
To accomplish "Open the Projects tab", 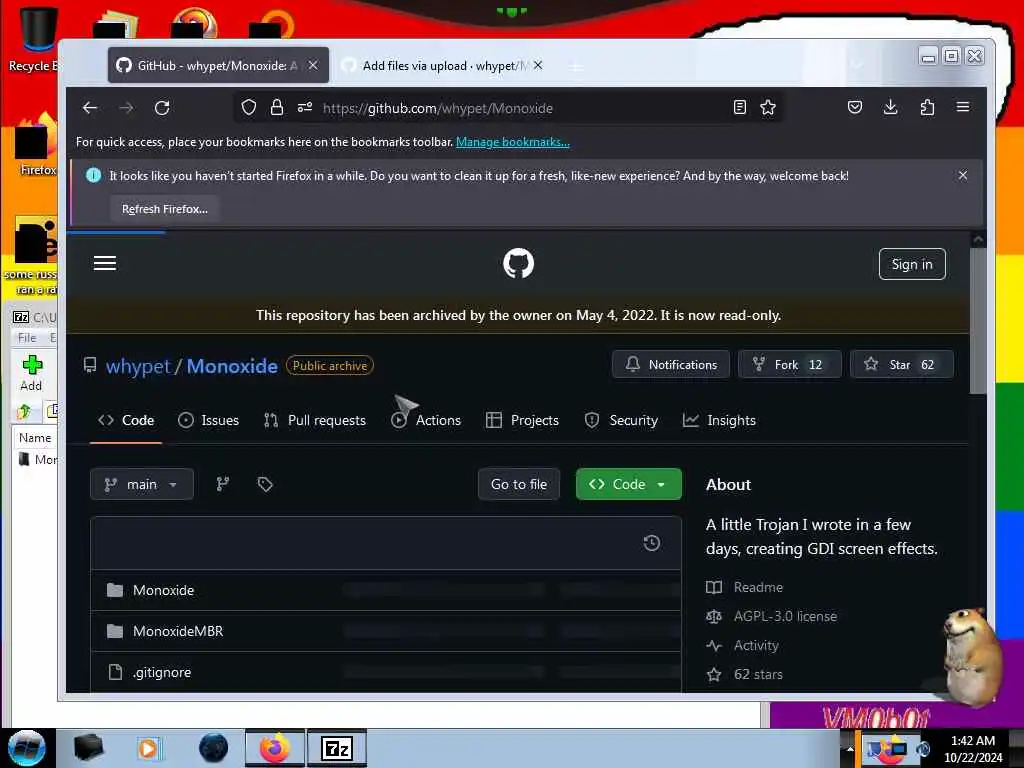I will point(522,421).
